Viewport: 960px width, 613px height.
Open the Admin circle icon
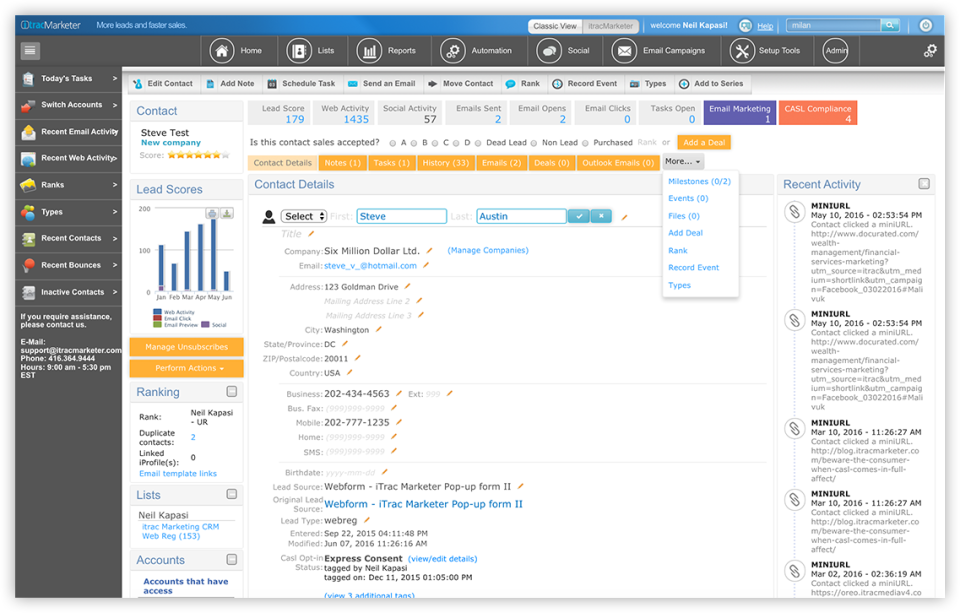[x=836, y=51]
